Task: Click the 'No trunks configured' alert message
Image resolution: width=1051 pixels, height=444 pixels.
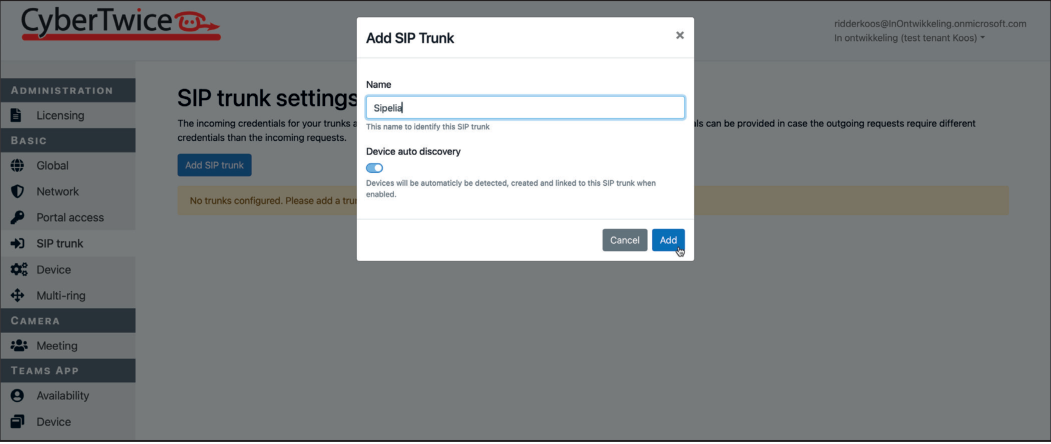Action: pyautogui.click(x=593, y=201)
